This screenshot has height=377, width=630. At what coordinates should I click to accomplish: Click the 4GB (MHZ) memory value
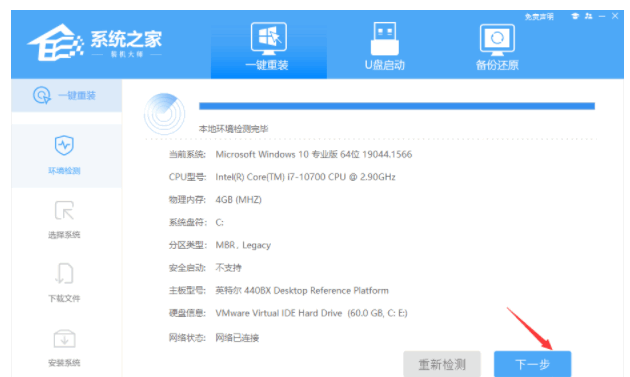click(x=238, y=200)
